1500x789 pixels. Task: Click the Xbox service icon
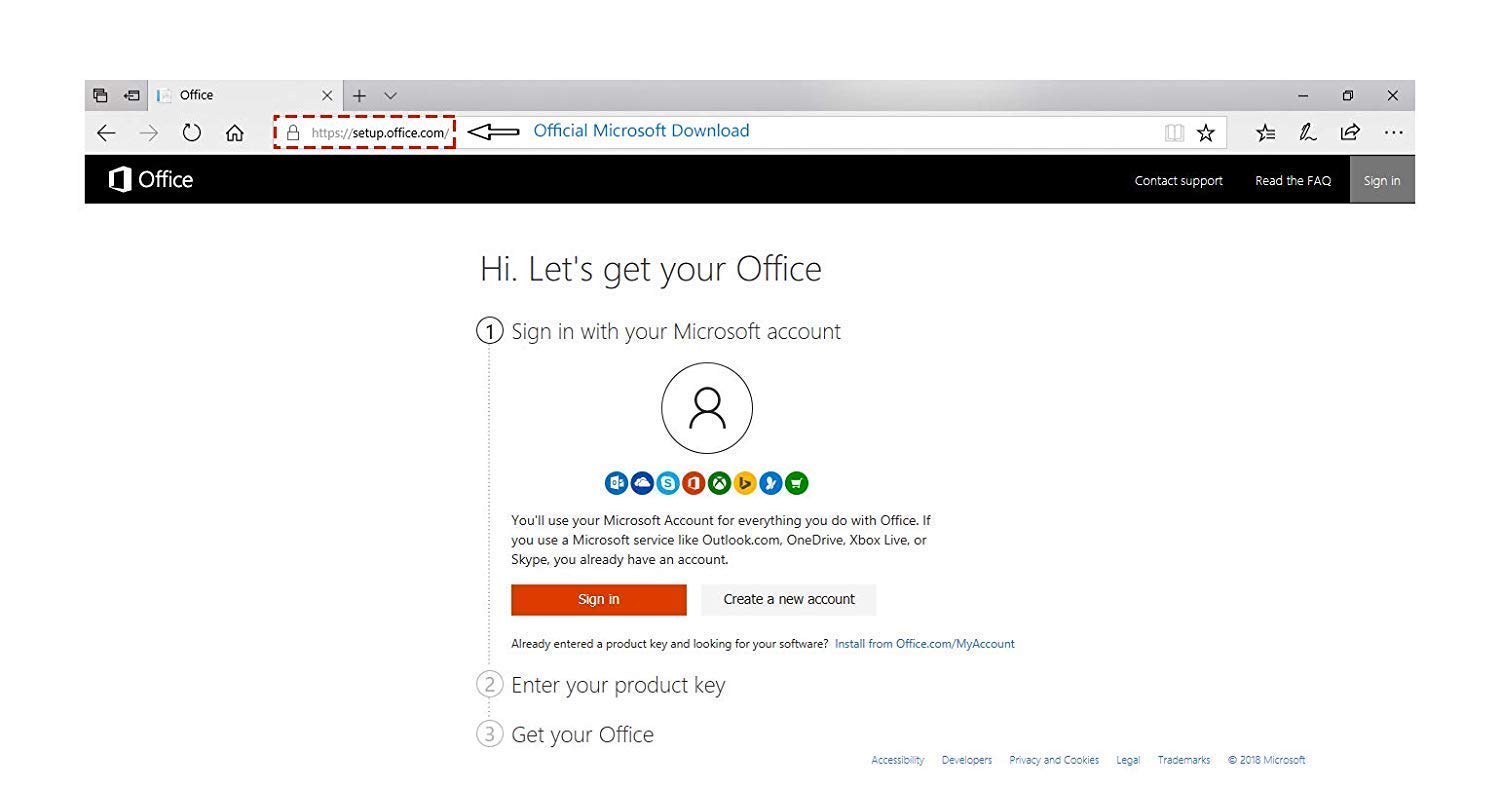click(x=719, y=484)
